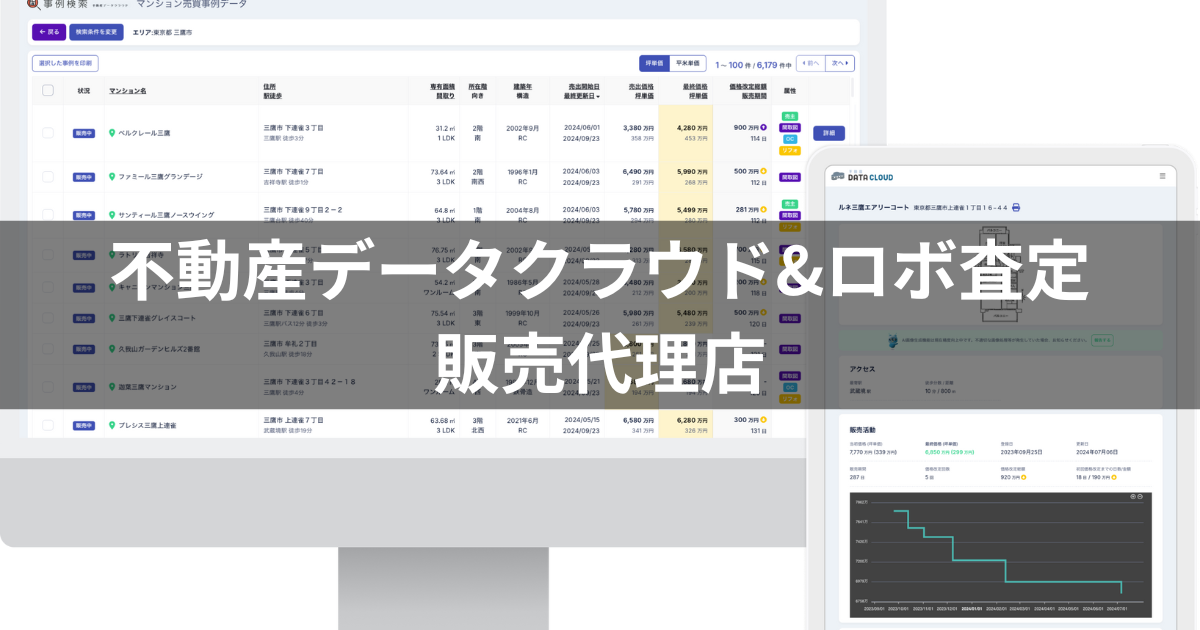Click yellow coin icon next to 300万円
Screen dimensions: 1200x630
(x=764, y=420)
